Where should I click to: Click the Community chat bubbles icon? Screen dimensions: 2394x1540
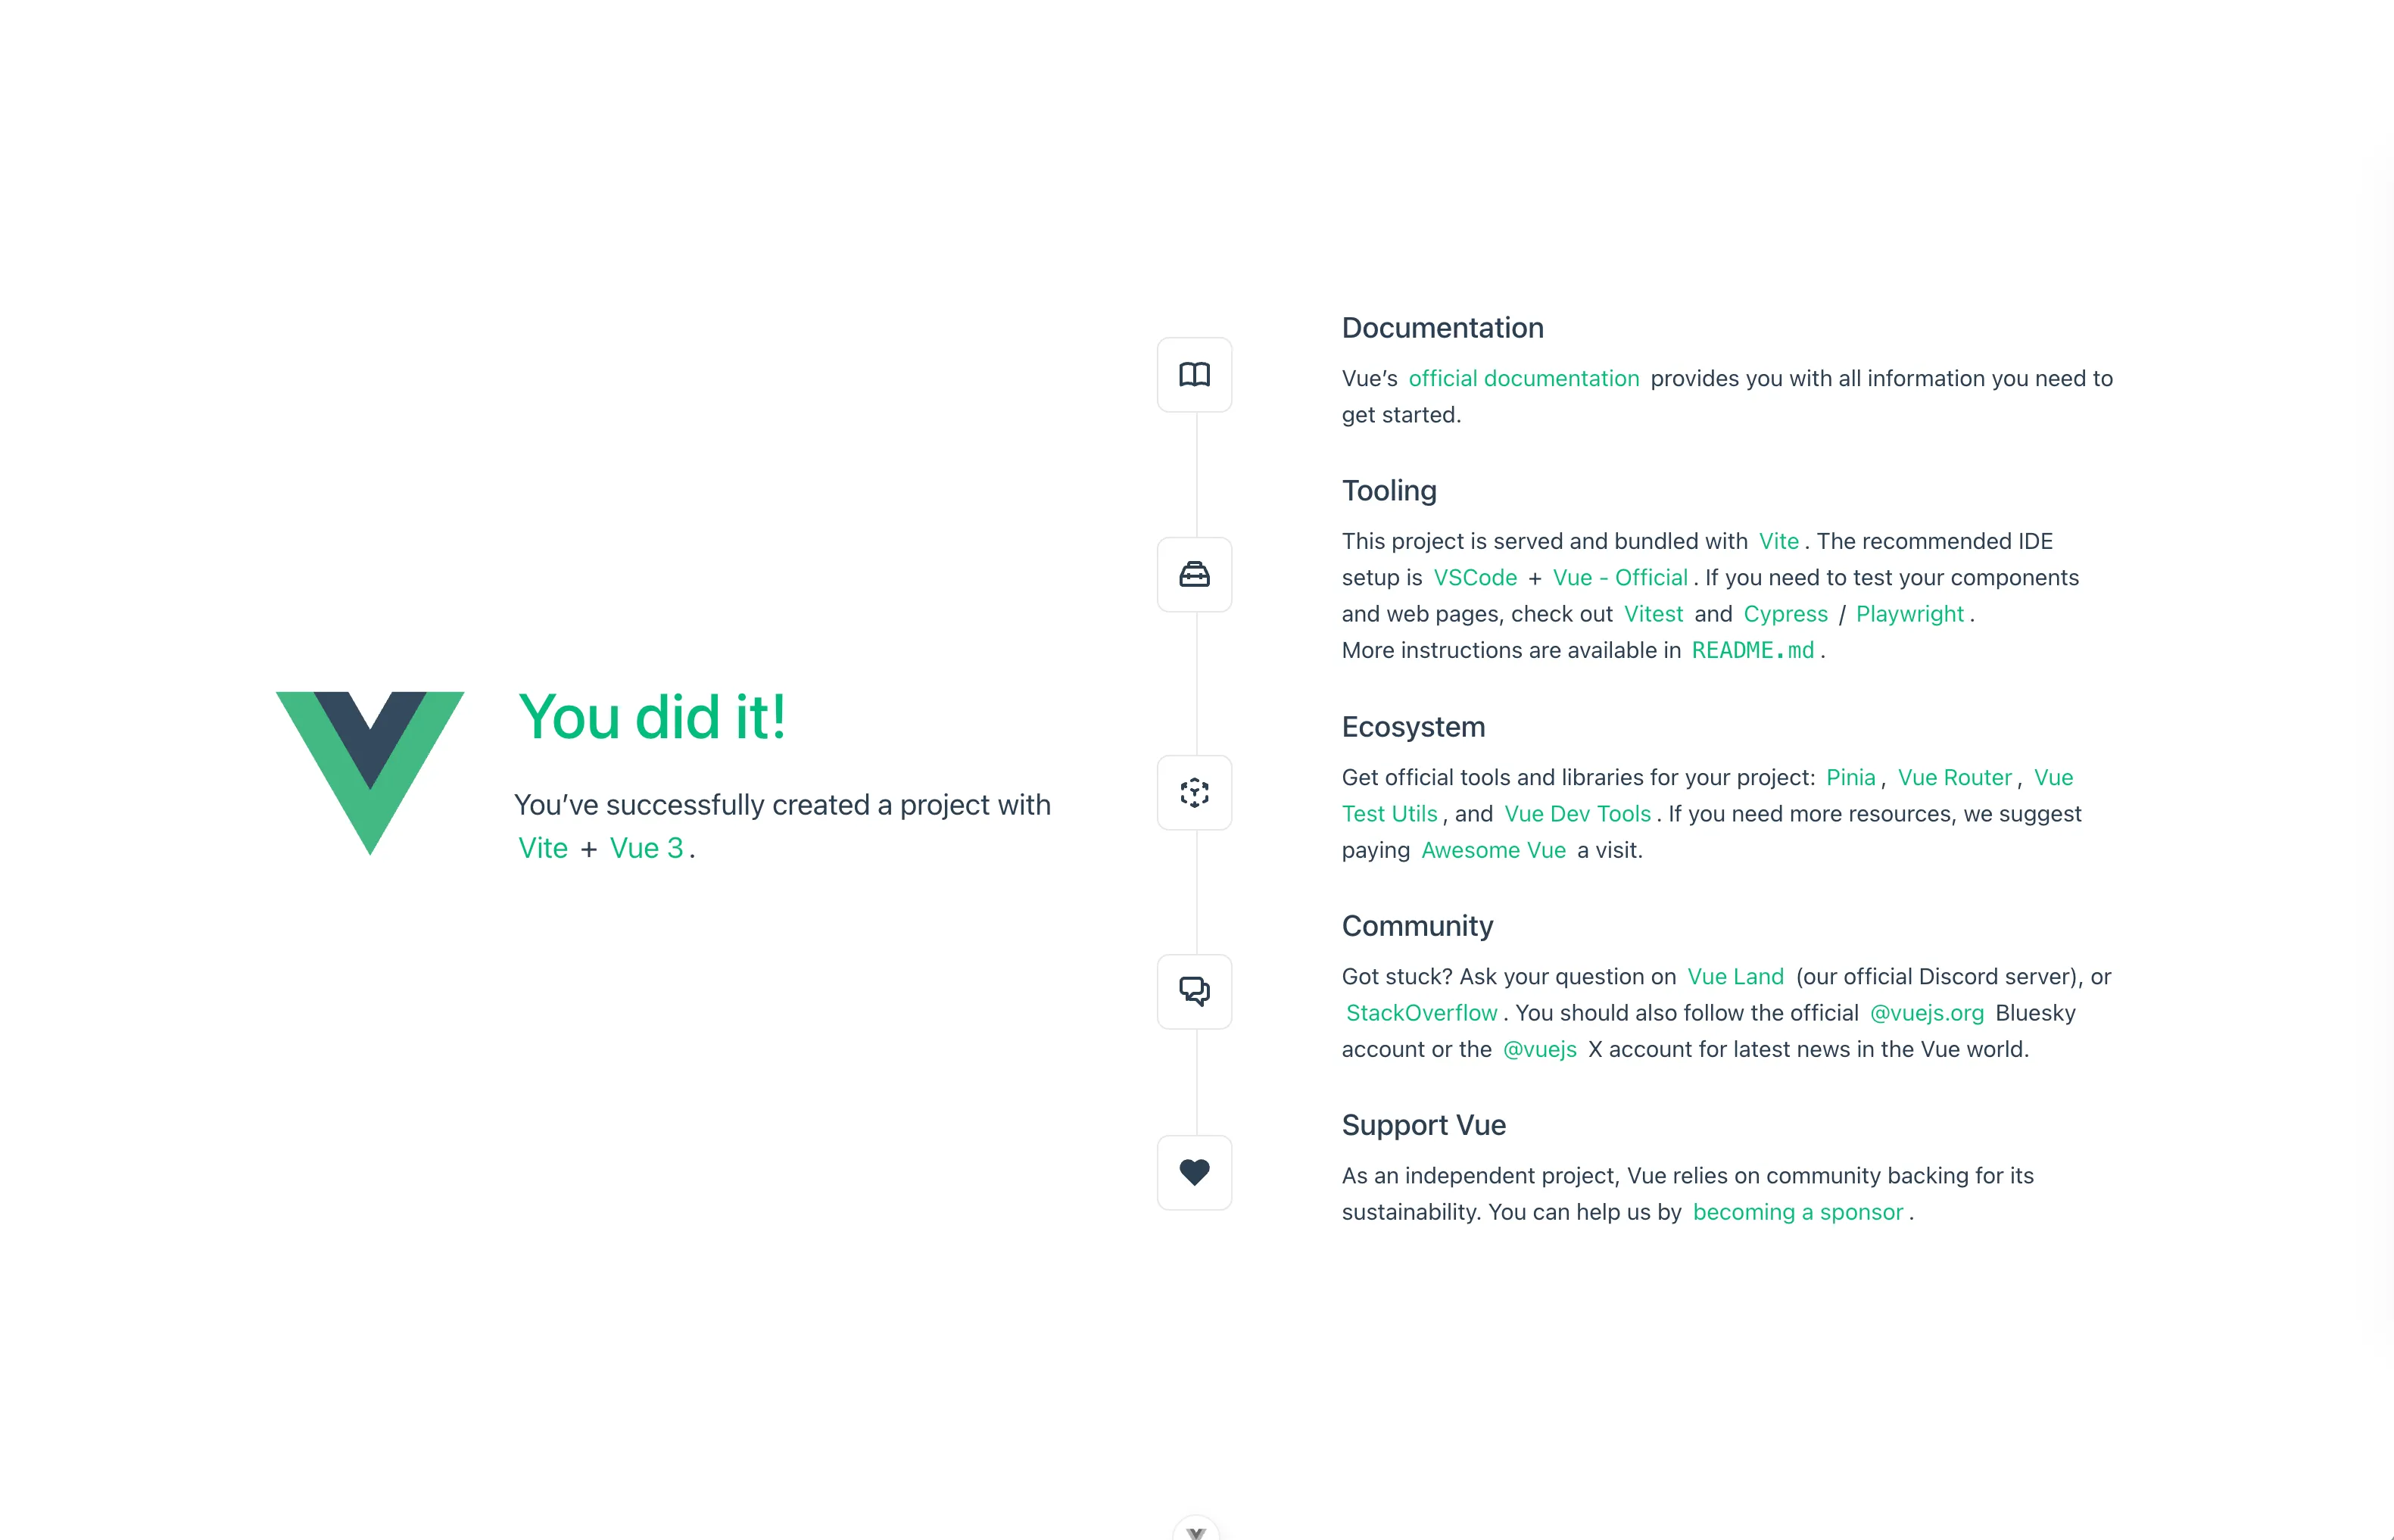pos(1194,992)
